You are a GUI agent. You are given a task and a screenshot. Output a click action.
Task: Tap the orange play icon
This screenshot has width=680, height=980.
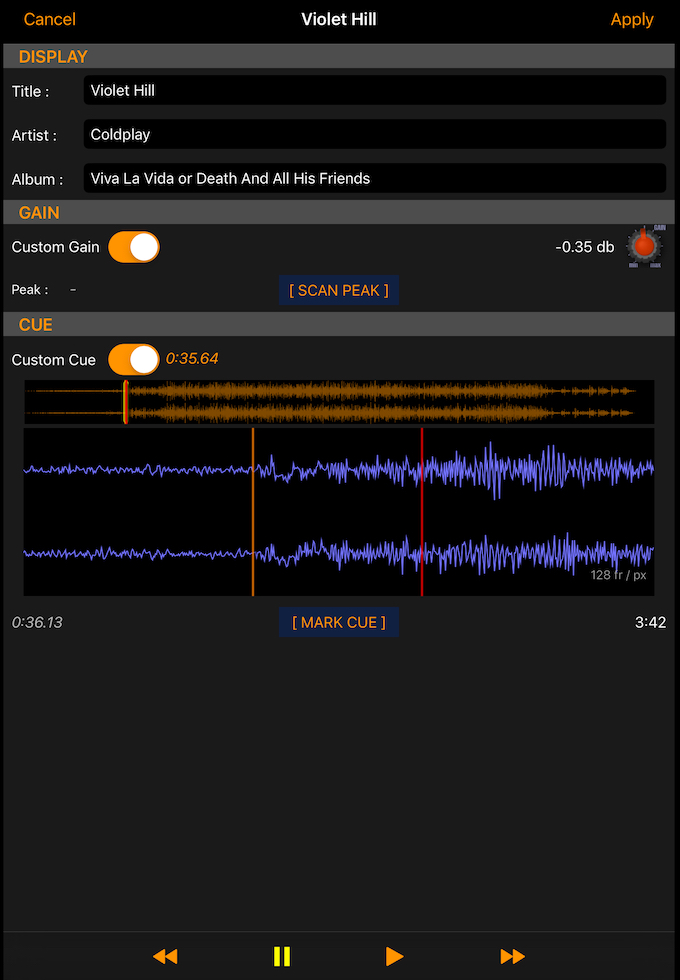pos(394,956)
